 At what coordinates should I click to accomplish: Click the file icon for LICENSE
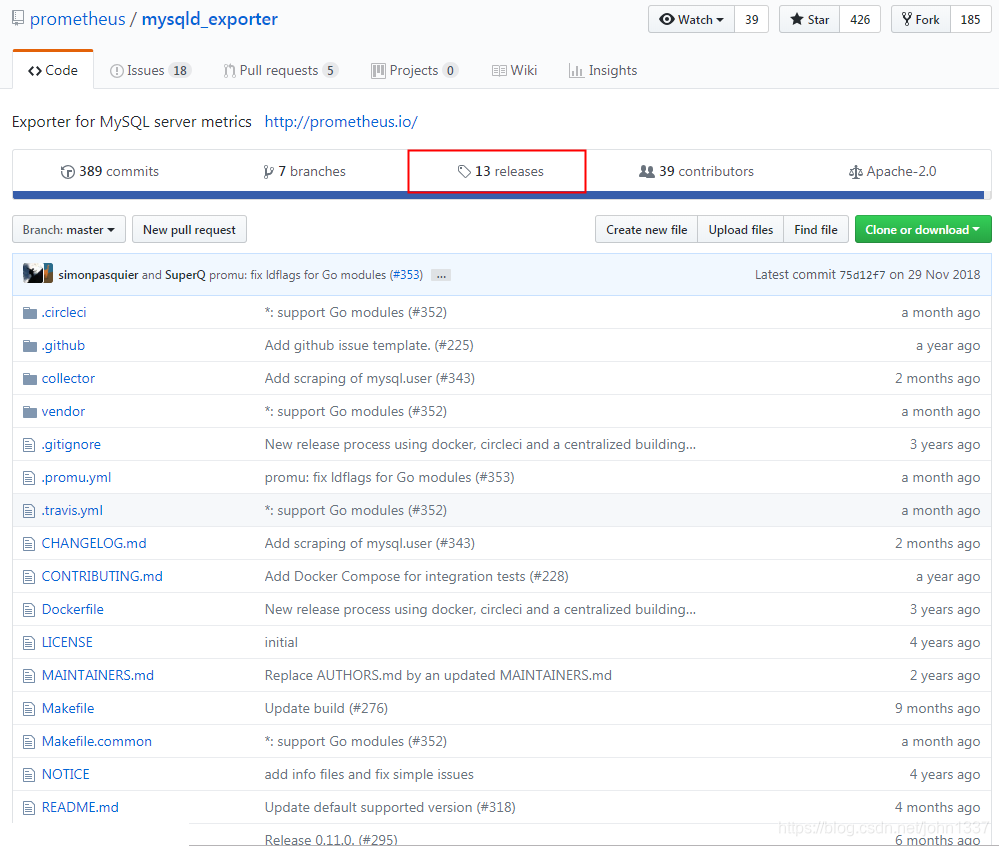29,643
